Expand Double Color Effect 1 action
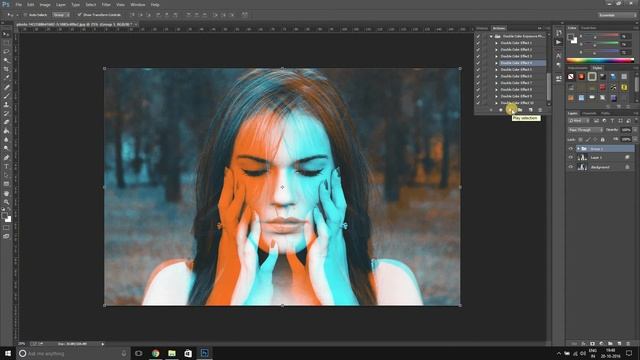The height and width of the screenshot is (360, 640). tap(497, 43)
